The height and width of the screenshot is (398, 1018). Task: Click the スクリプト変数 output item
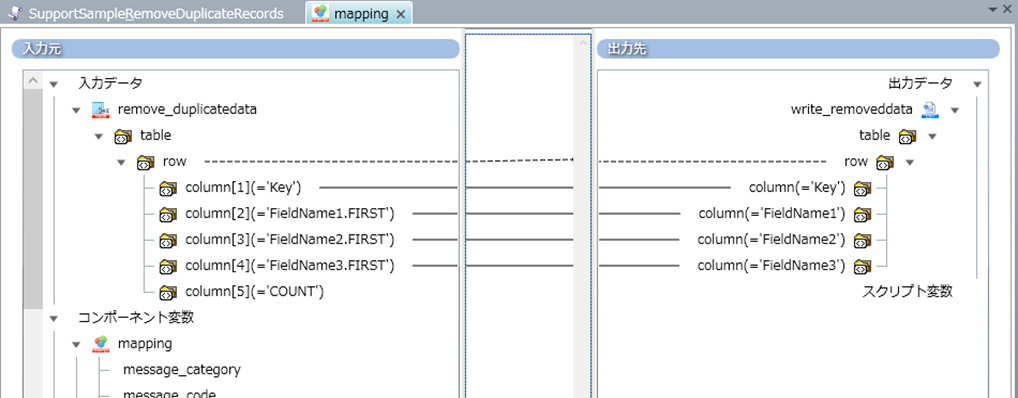click(x=907, y=292)
